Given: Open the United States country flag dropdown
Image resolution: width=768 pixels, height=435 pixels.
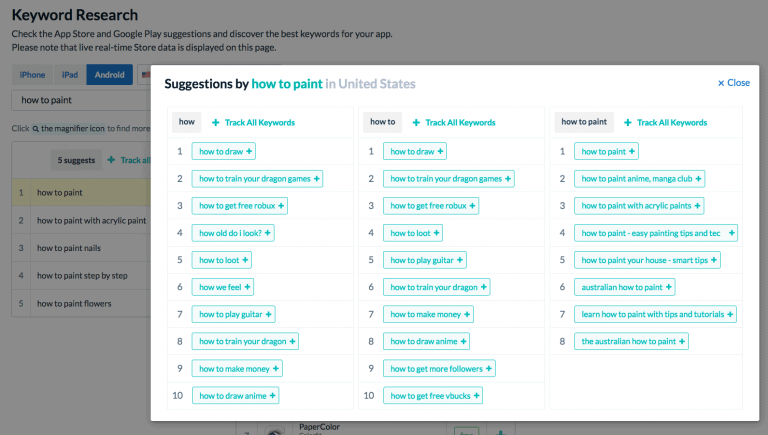Looking at the screenshot, I should 145,75.
